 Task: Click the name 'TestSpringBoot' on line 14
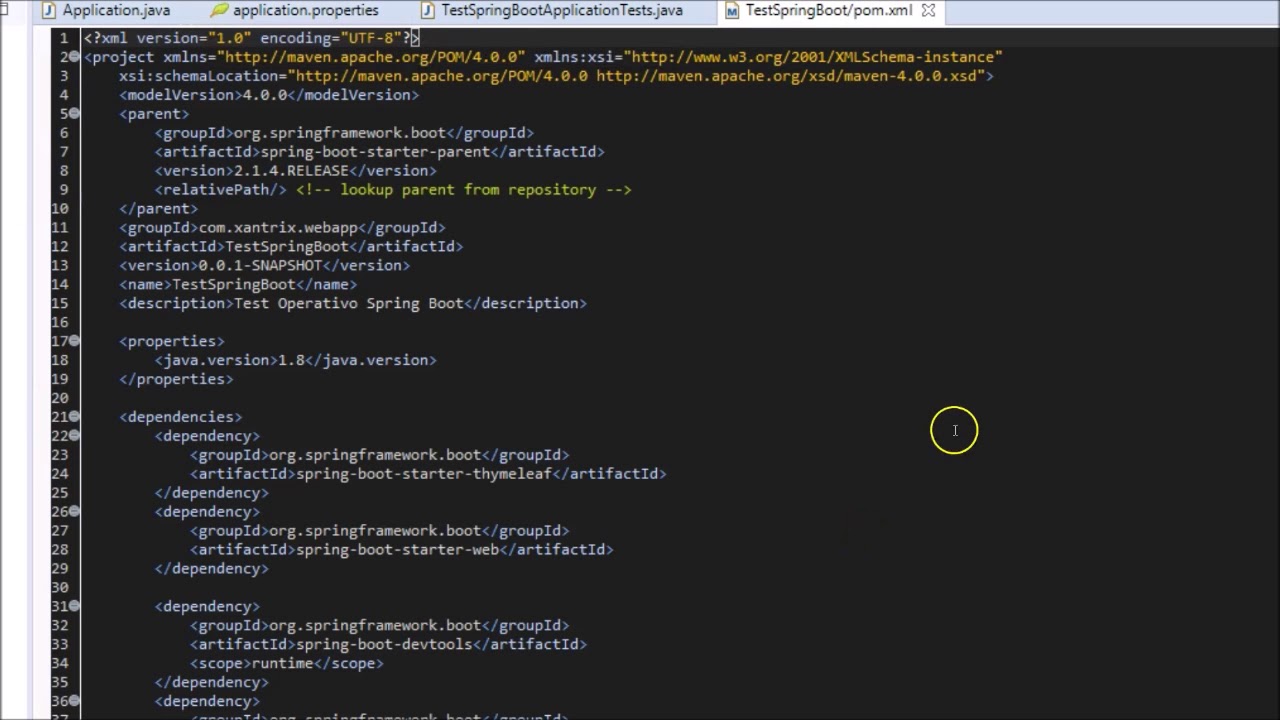[234, 285]
